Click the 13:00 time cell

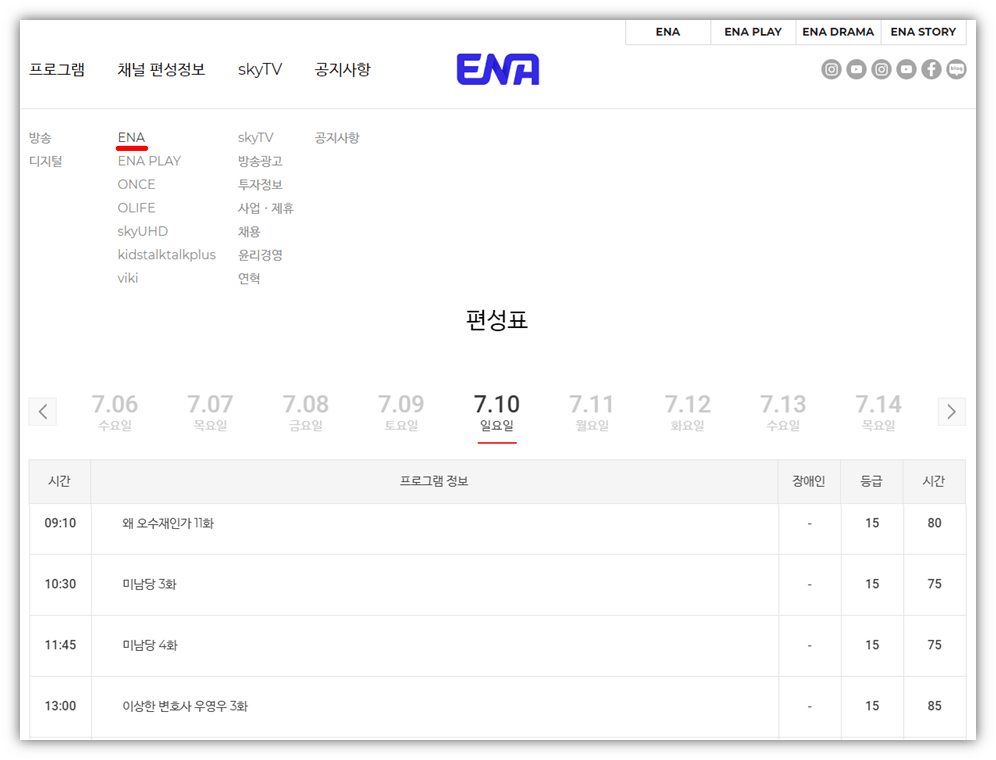(x=60, y=706)
